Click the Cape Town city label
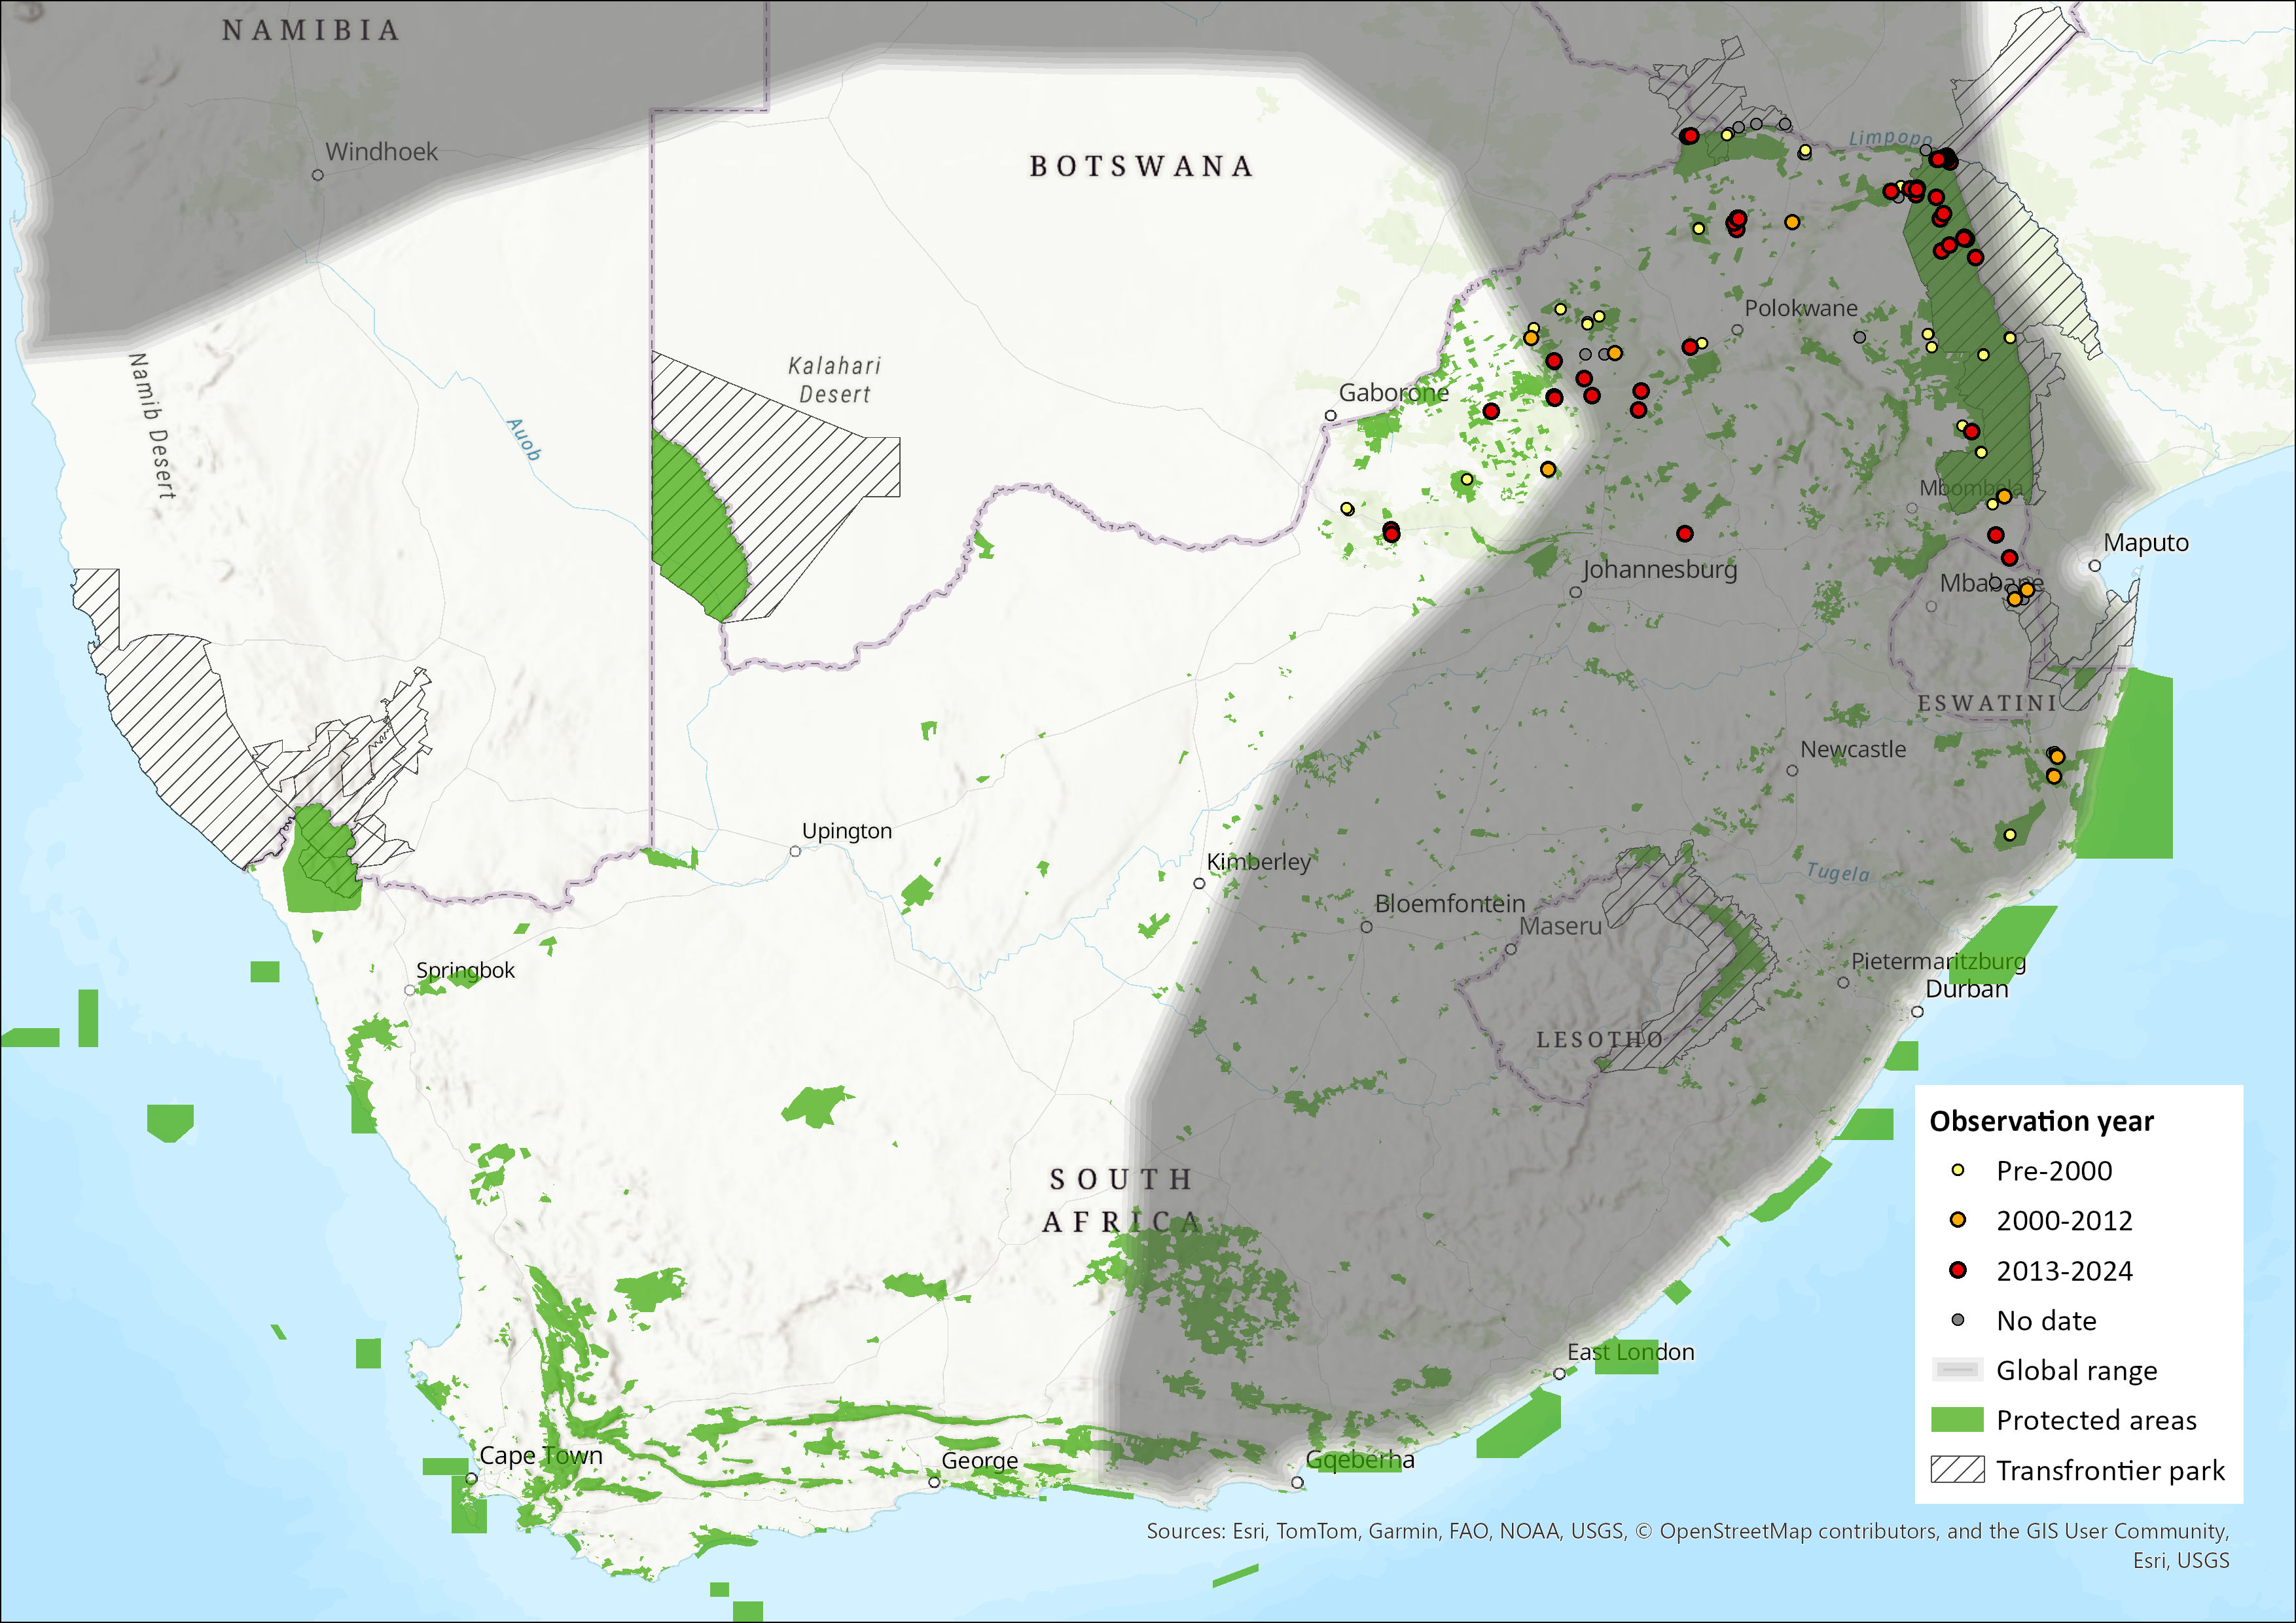Screen dimensions: 2296x1623 click(541, 1455)
